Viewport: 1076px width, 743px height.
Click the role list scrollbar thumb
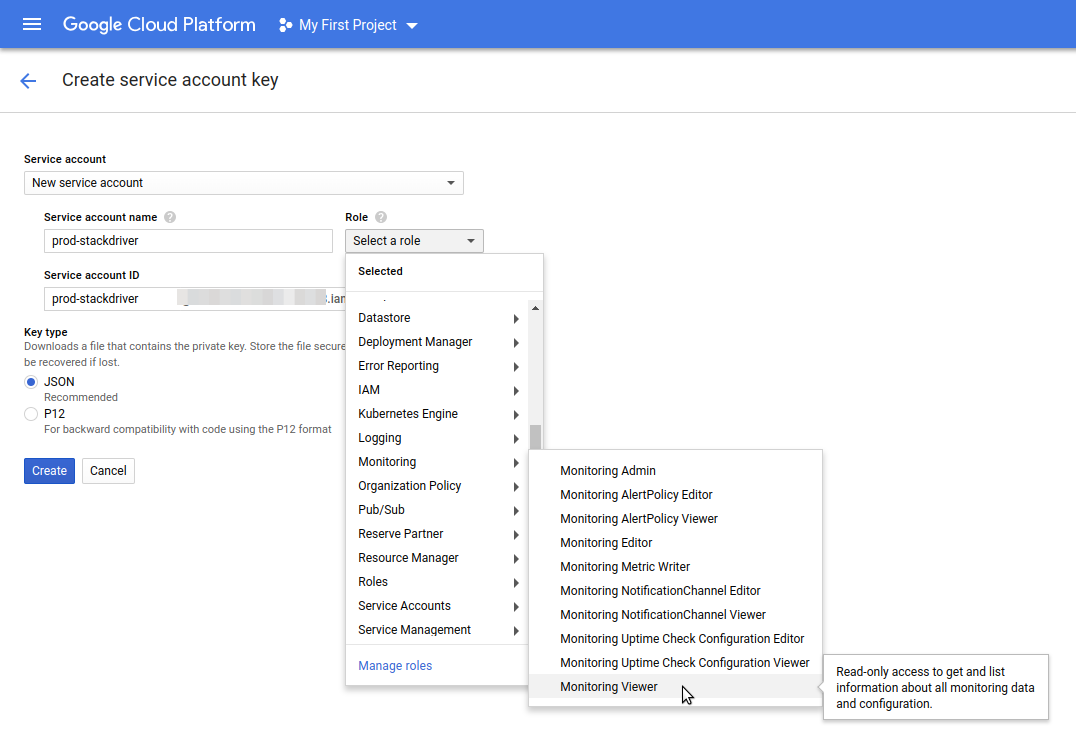pyautogui.click(x=535, y=438)
